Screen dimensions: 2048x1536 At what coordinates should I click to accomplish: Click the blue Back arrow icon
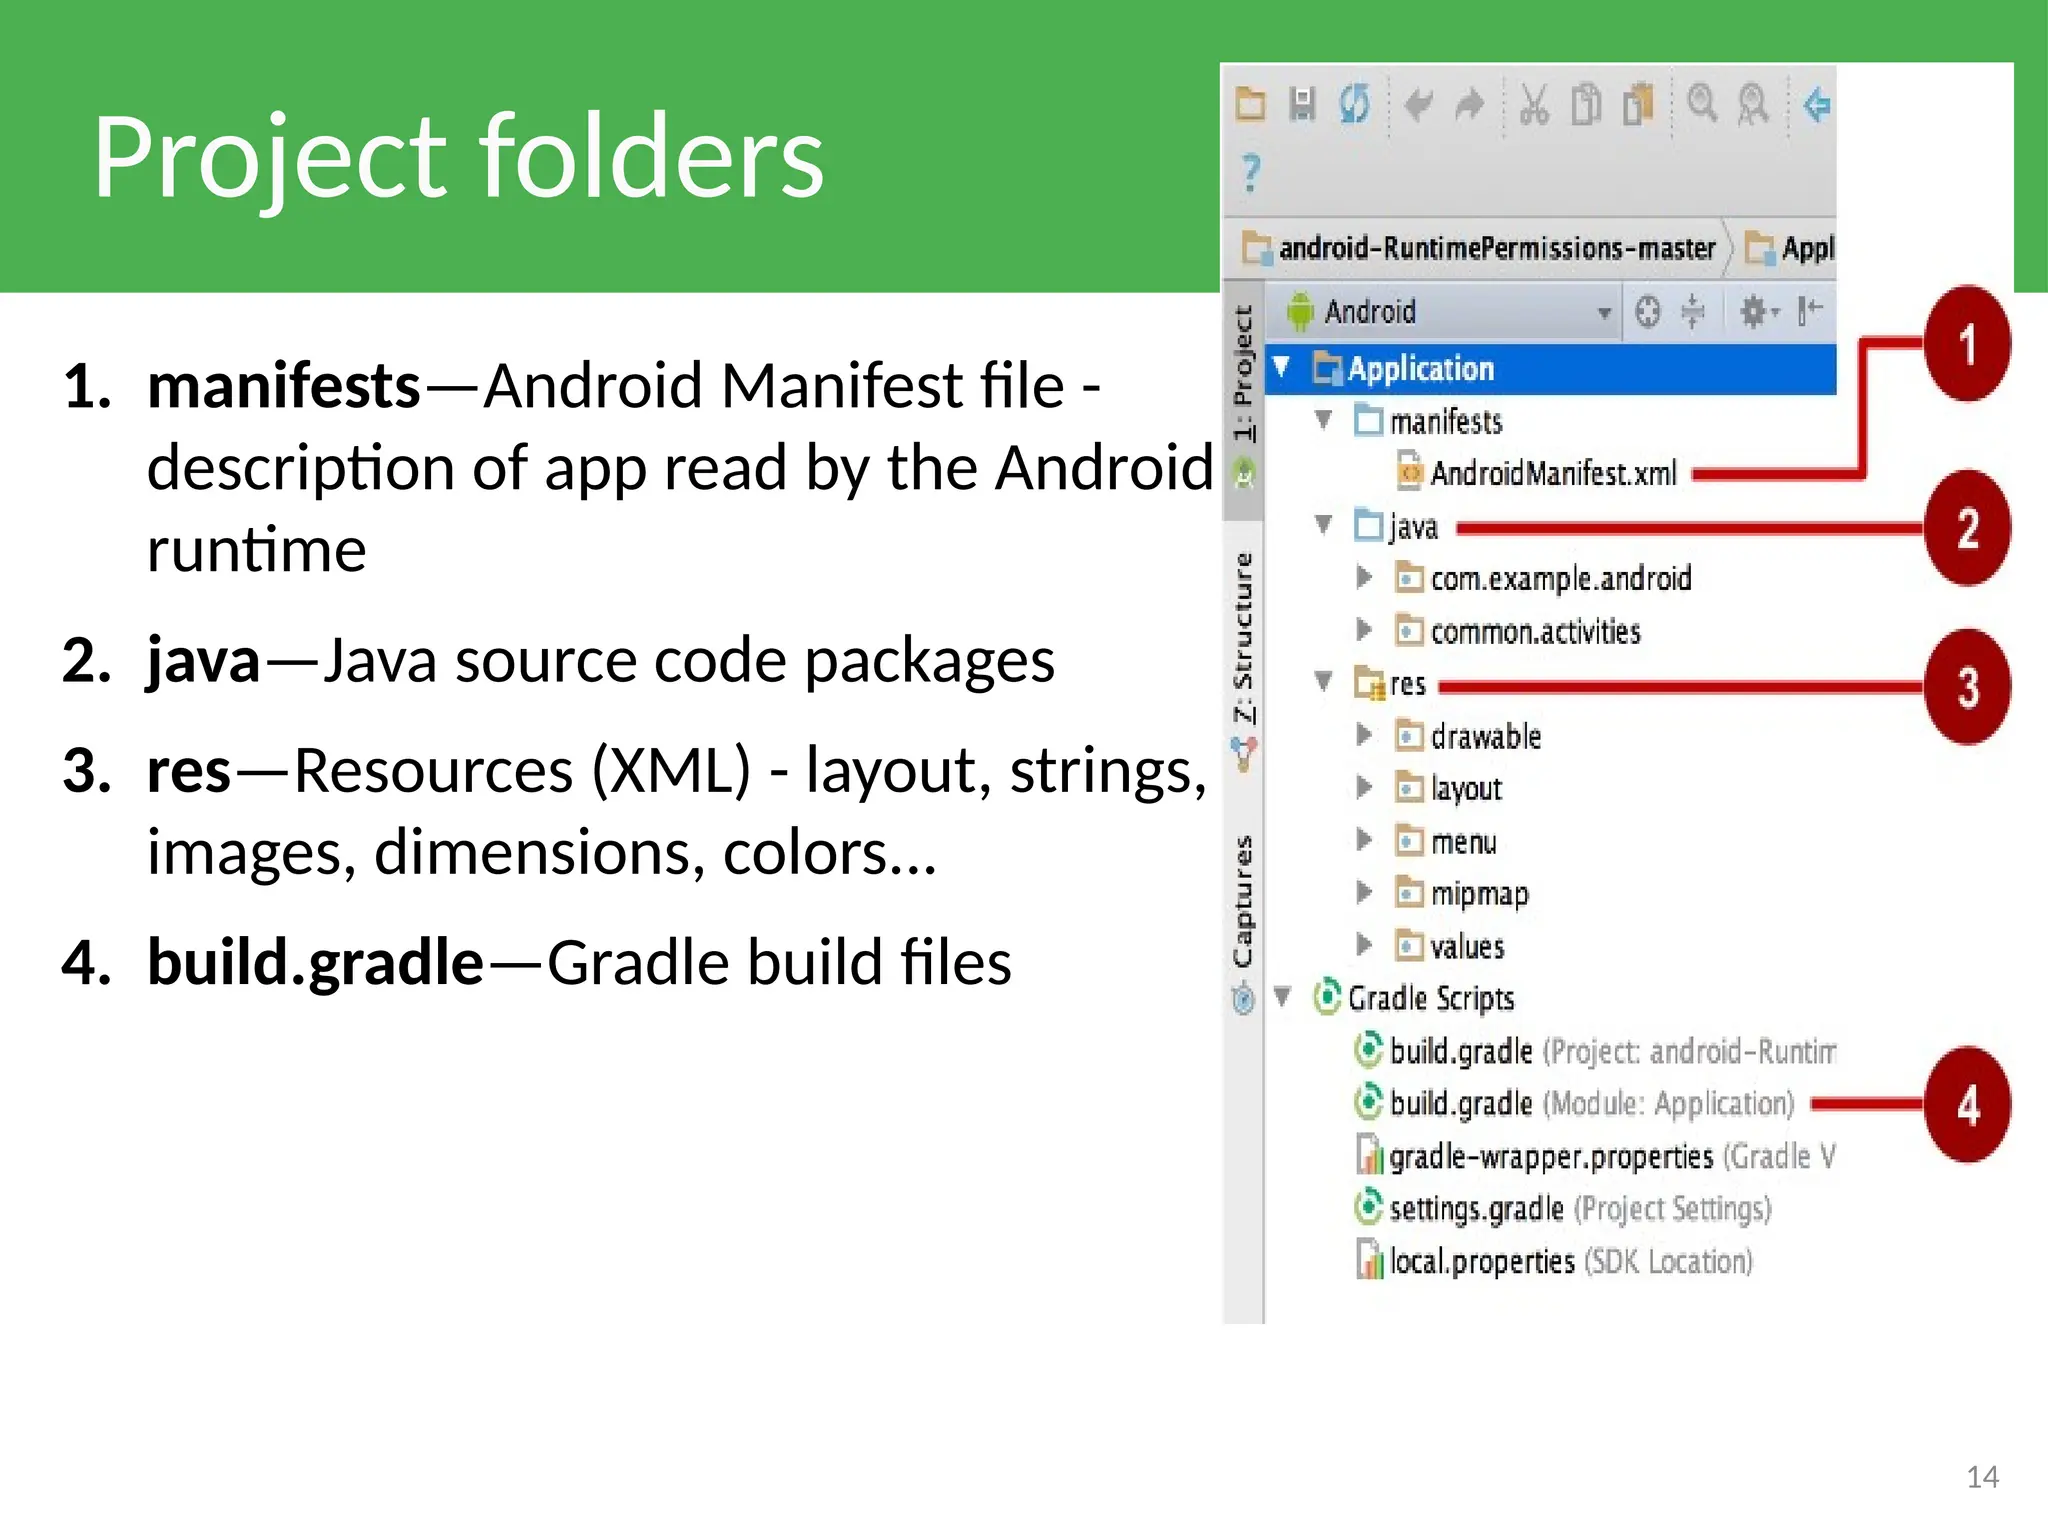coord(1817,104)
